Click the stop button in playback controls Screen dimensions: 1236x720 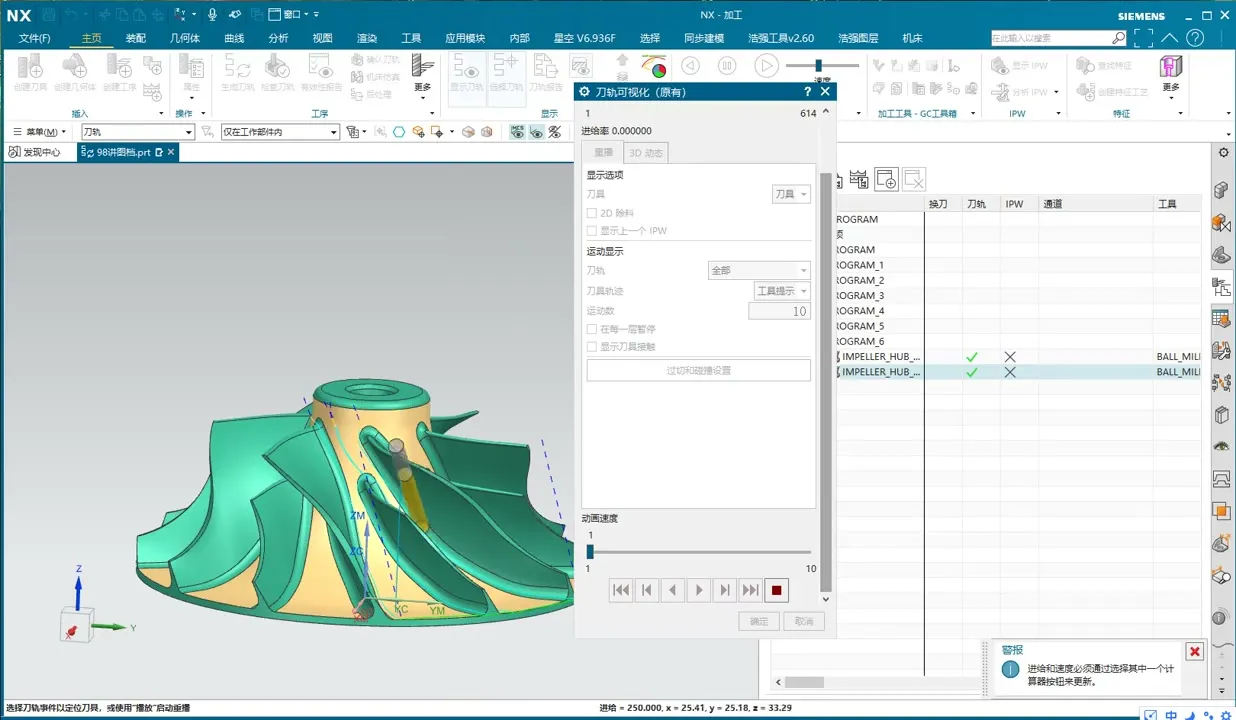click(x=775, y=591)
